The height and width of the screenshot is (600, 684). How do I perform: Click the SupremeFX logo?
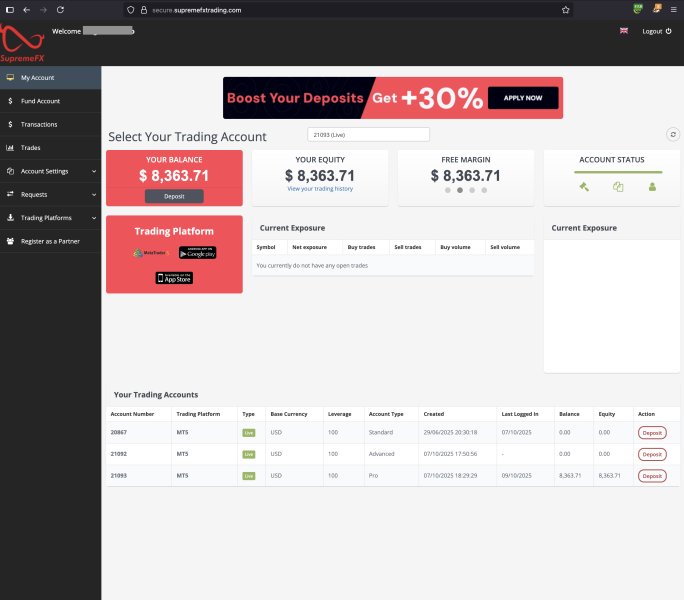pyautogui.click(x=22, y=42)
